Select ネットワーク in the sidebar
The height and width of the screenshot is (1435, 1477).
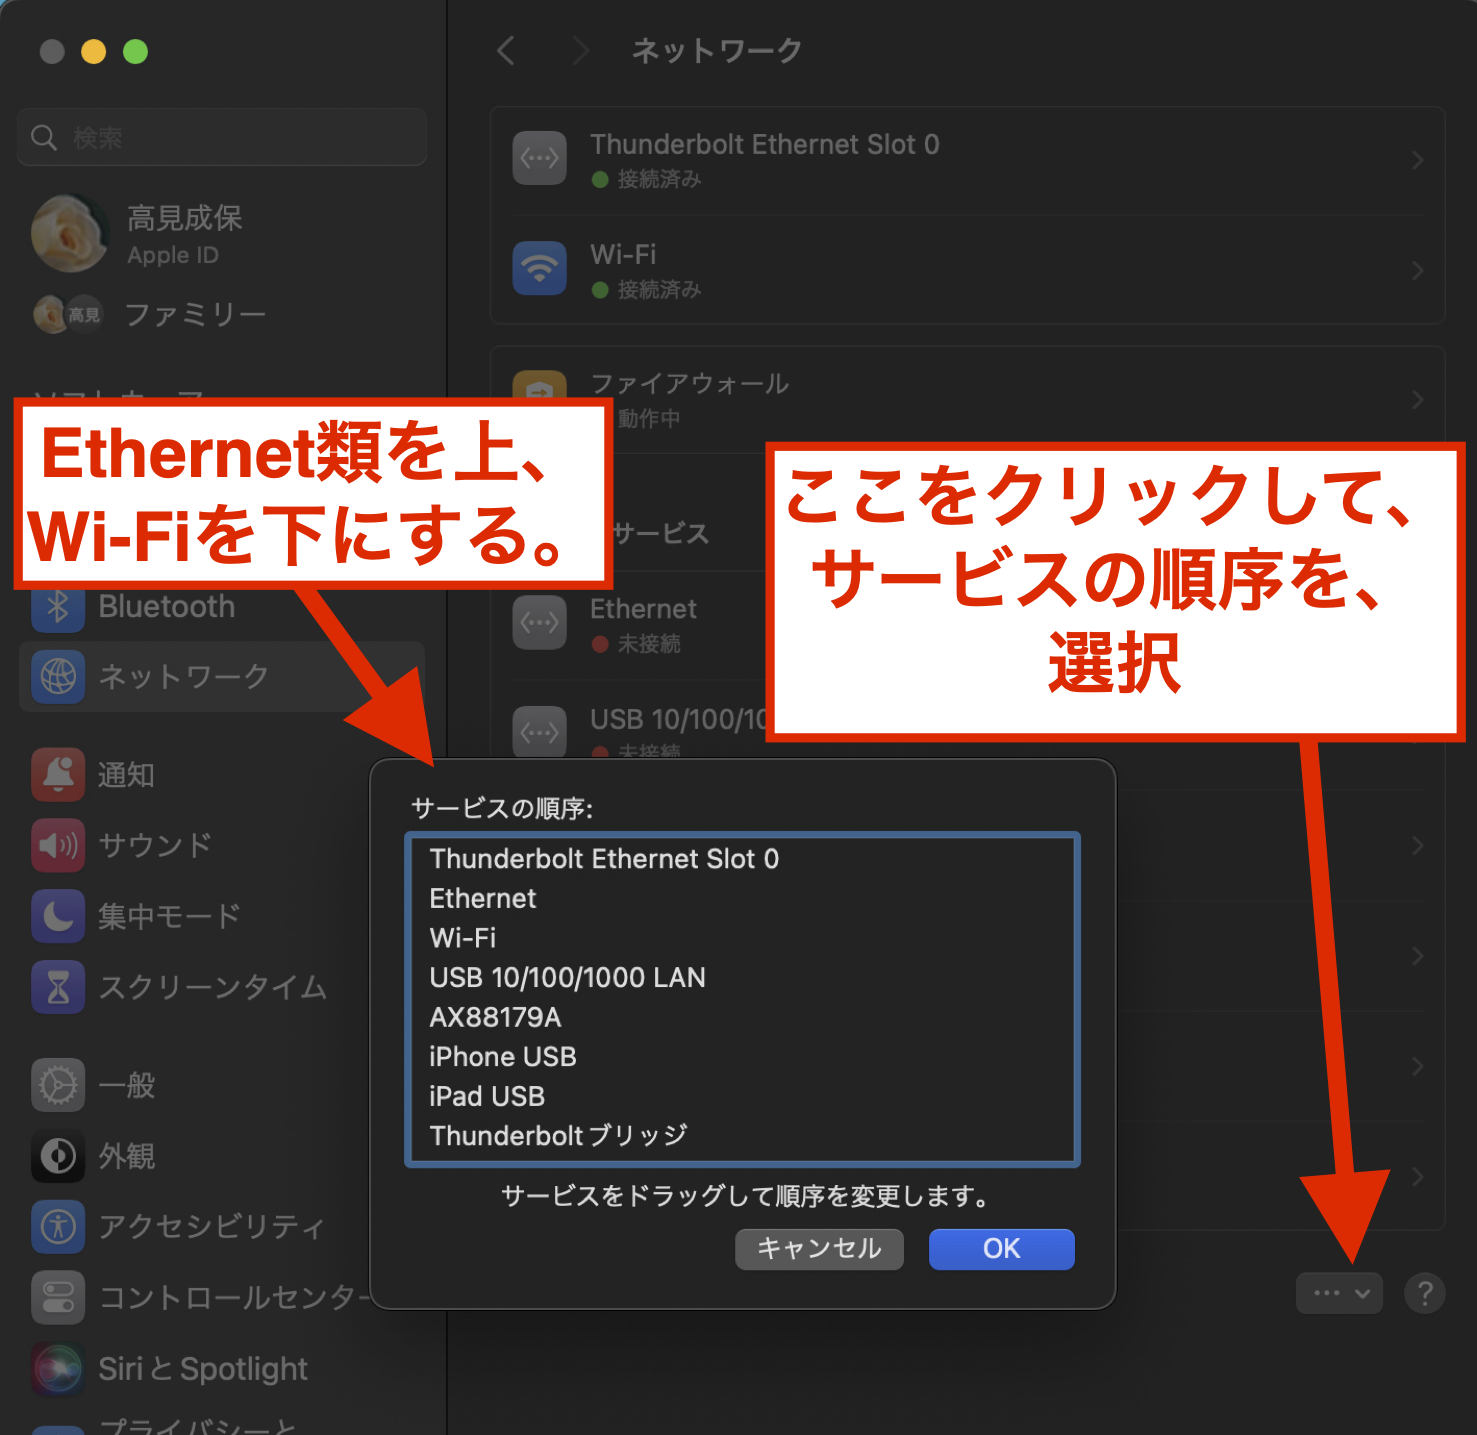183,677
